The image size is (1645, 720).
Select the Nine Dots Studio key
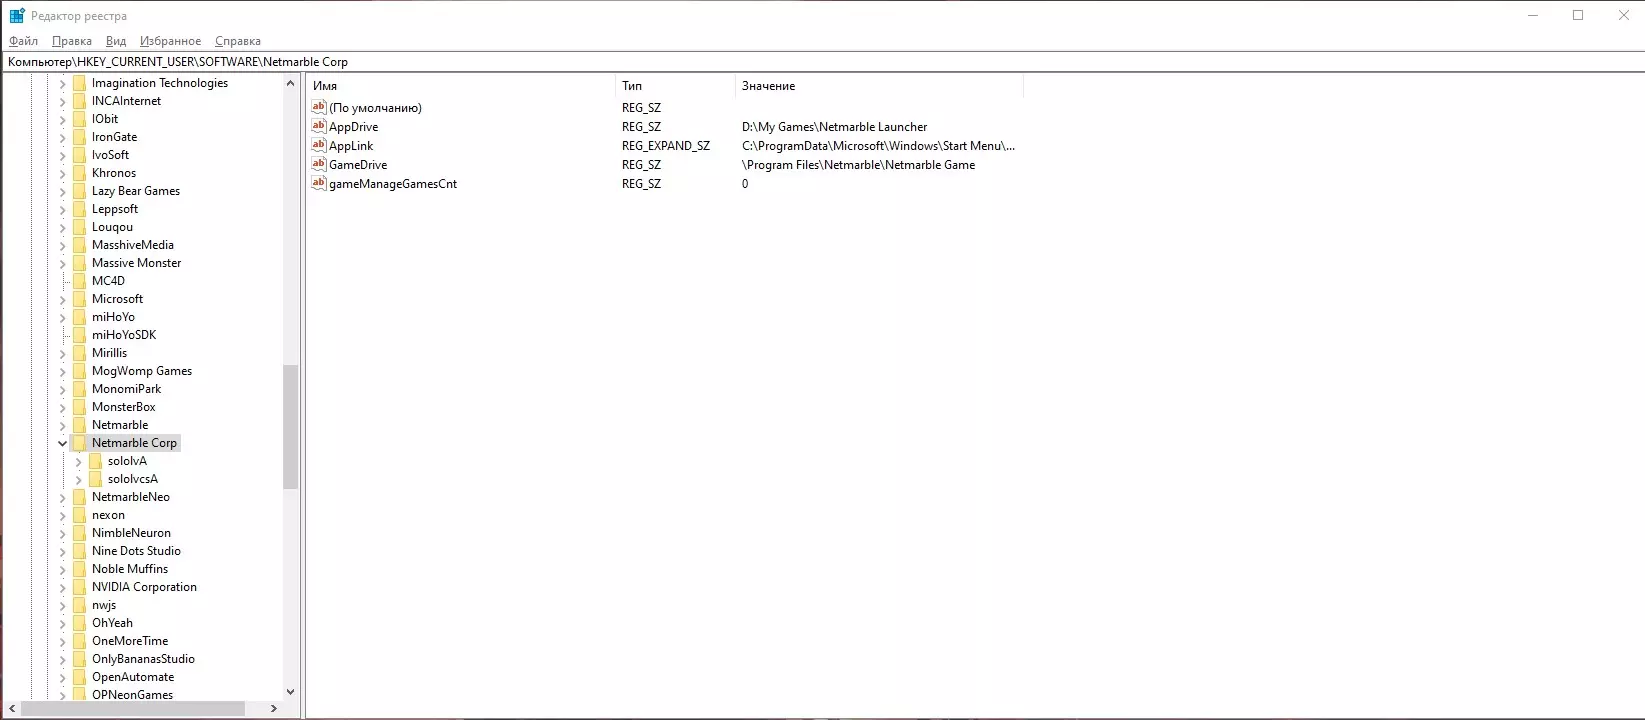[x=136, y=551]
